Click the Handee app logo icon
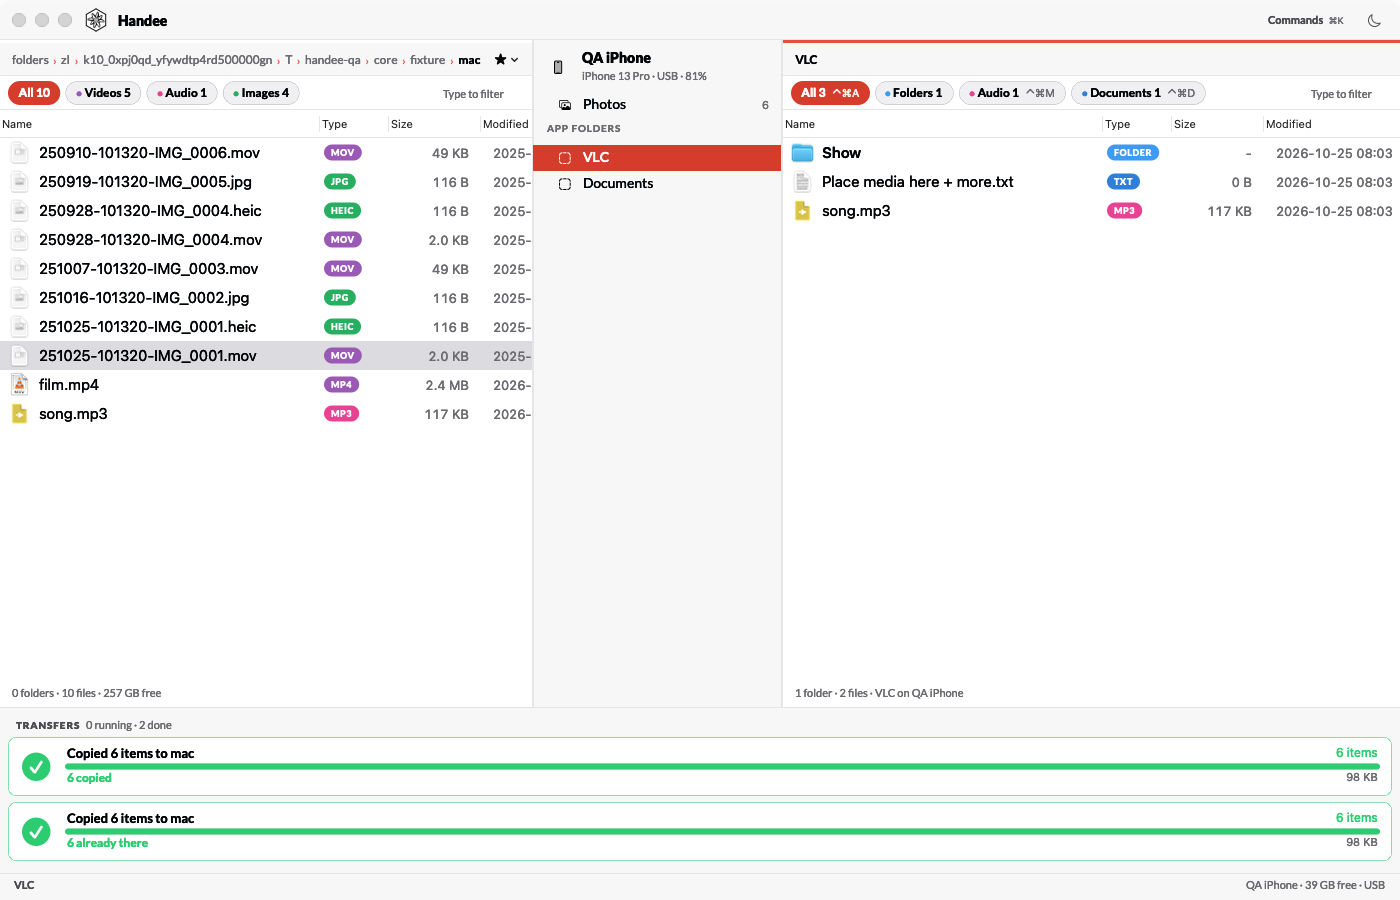Image resolution: width=1400 pixels, height=900 pixels. click(x=96, y=20)
